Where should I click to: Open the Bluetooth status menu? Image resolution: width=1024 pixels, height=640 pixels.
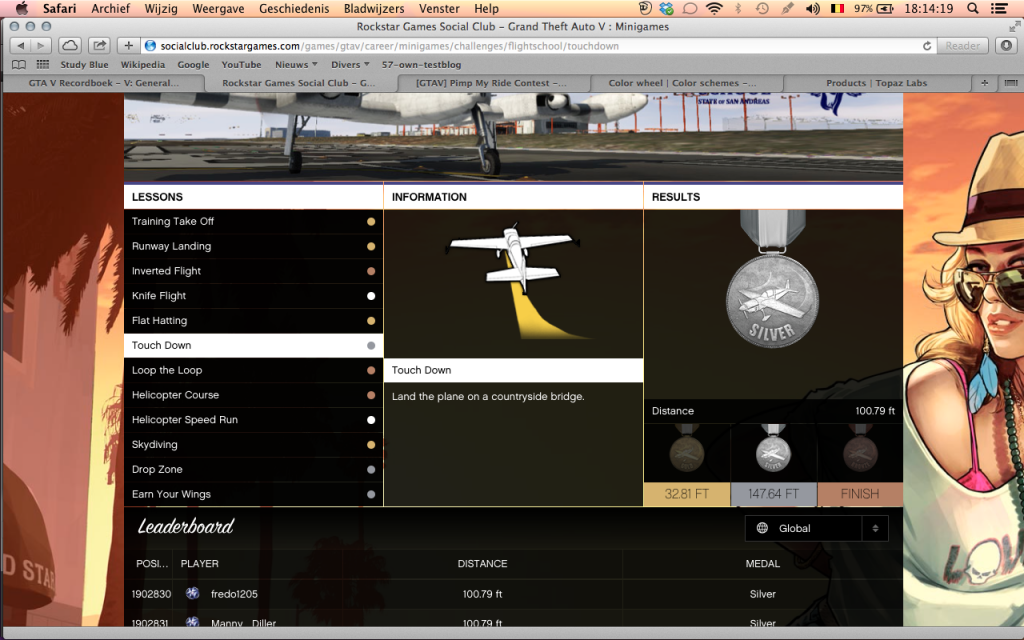738,8
